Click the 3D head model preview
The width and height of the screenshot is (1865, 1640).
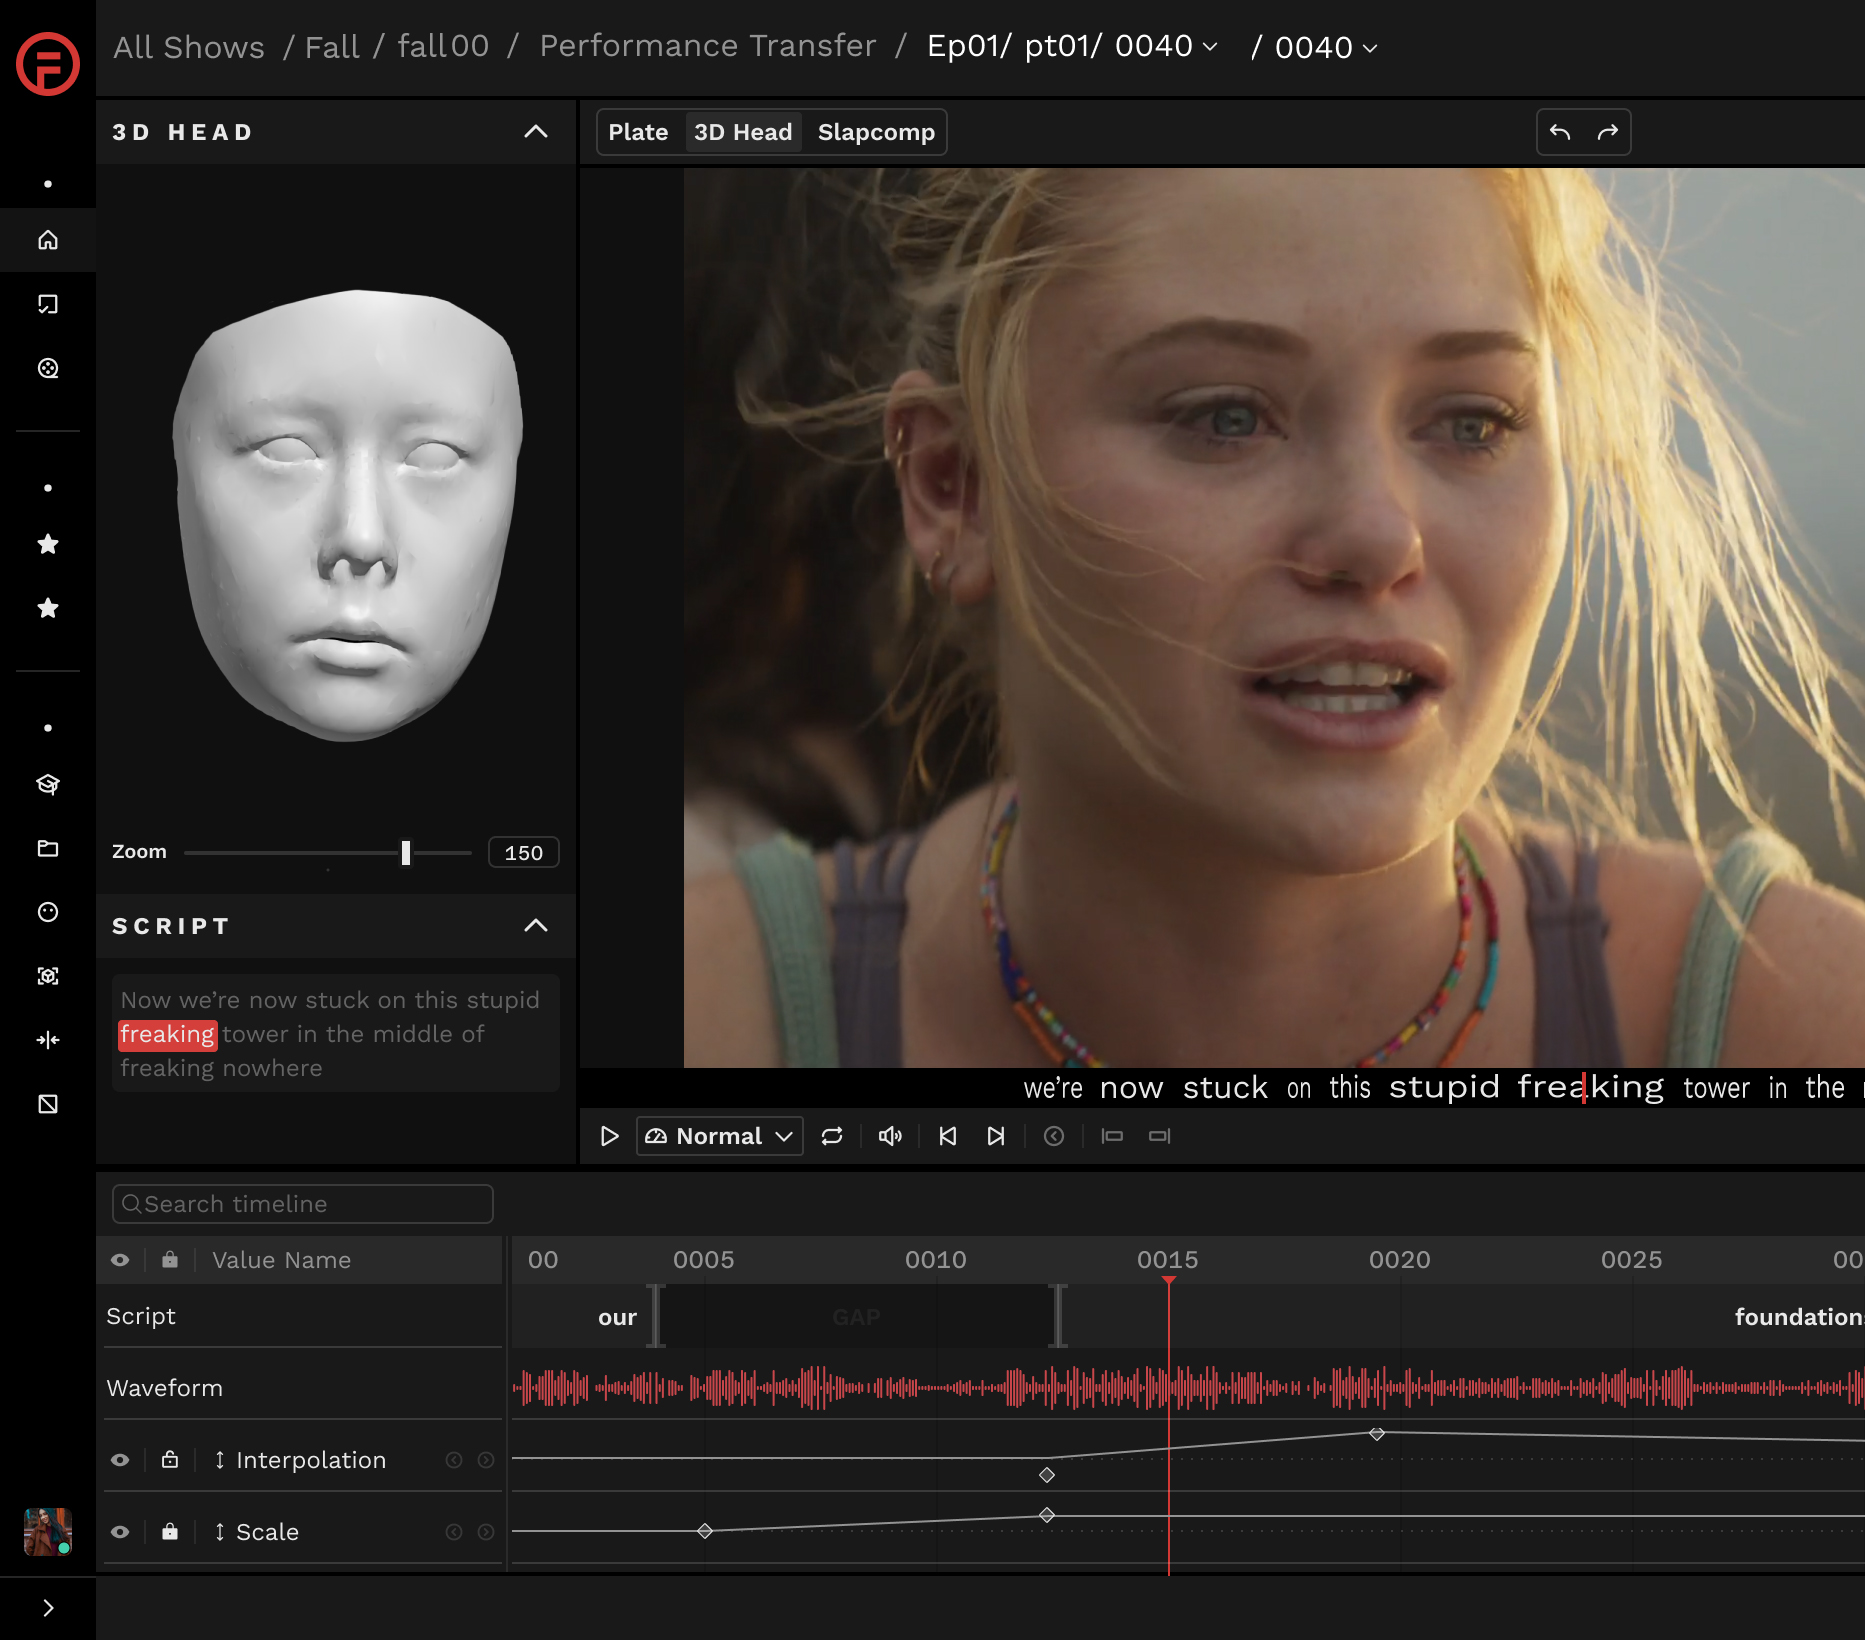347,515
